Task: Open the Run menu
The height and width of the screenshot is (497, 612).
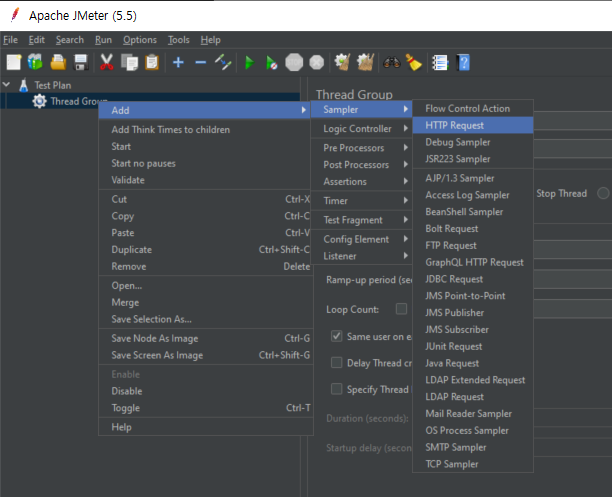Action: click(103, 40)
